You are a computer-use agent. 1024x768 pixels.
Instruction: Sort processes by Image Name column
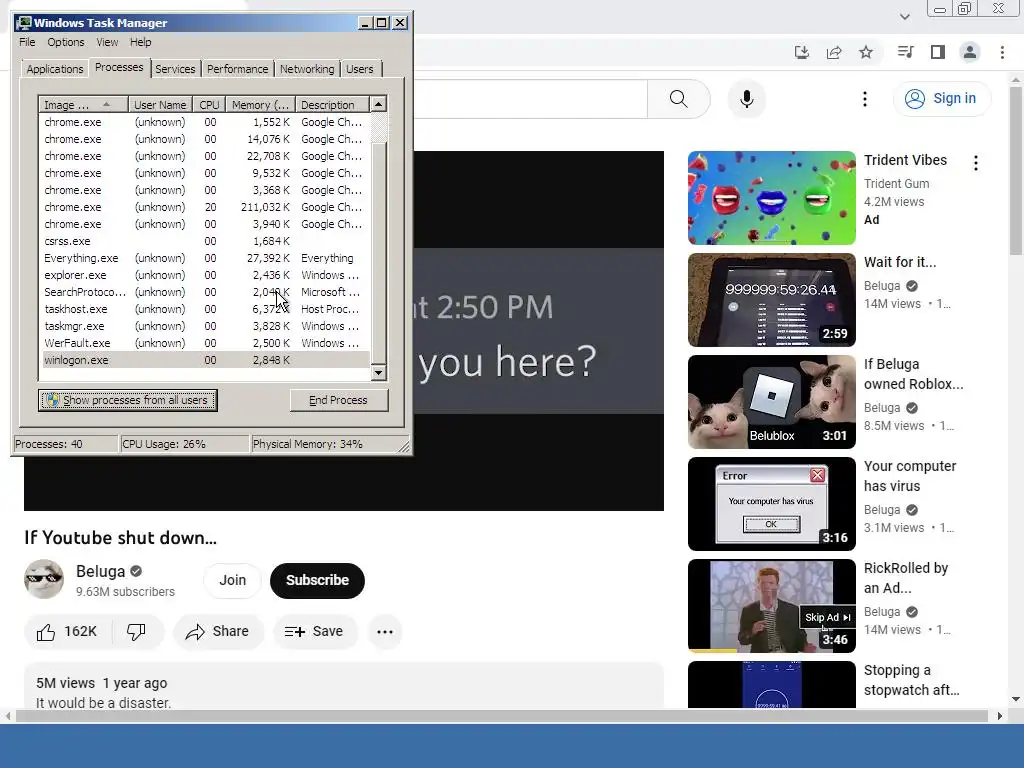click(83, 104)
